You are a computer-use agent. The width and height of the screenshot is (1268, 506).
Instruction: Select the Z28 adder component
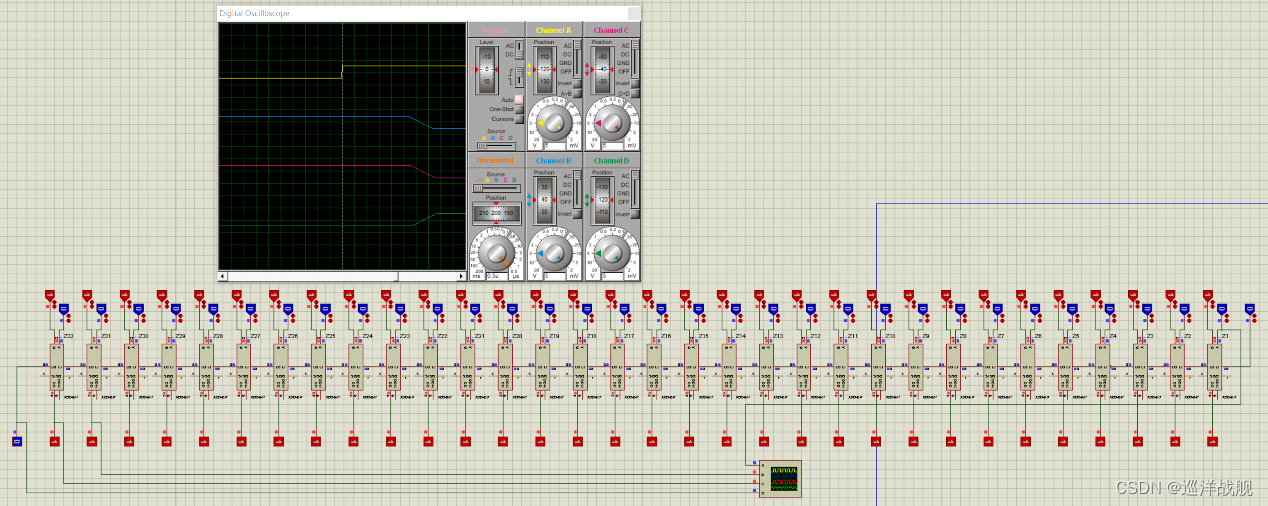pos(207,366)
